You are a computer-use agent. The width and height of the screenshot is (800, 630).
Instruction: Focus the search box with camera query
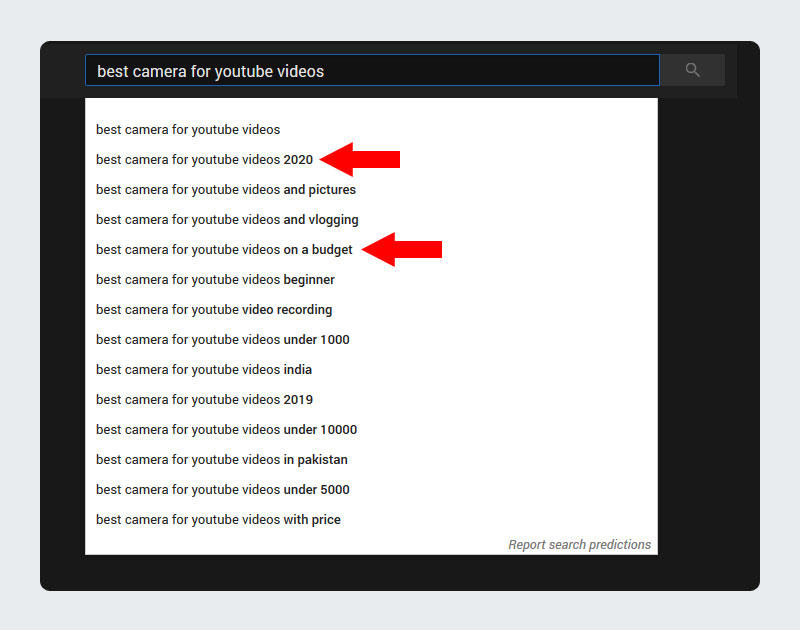[x=372, y=70]
